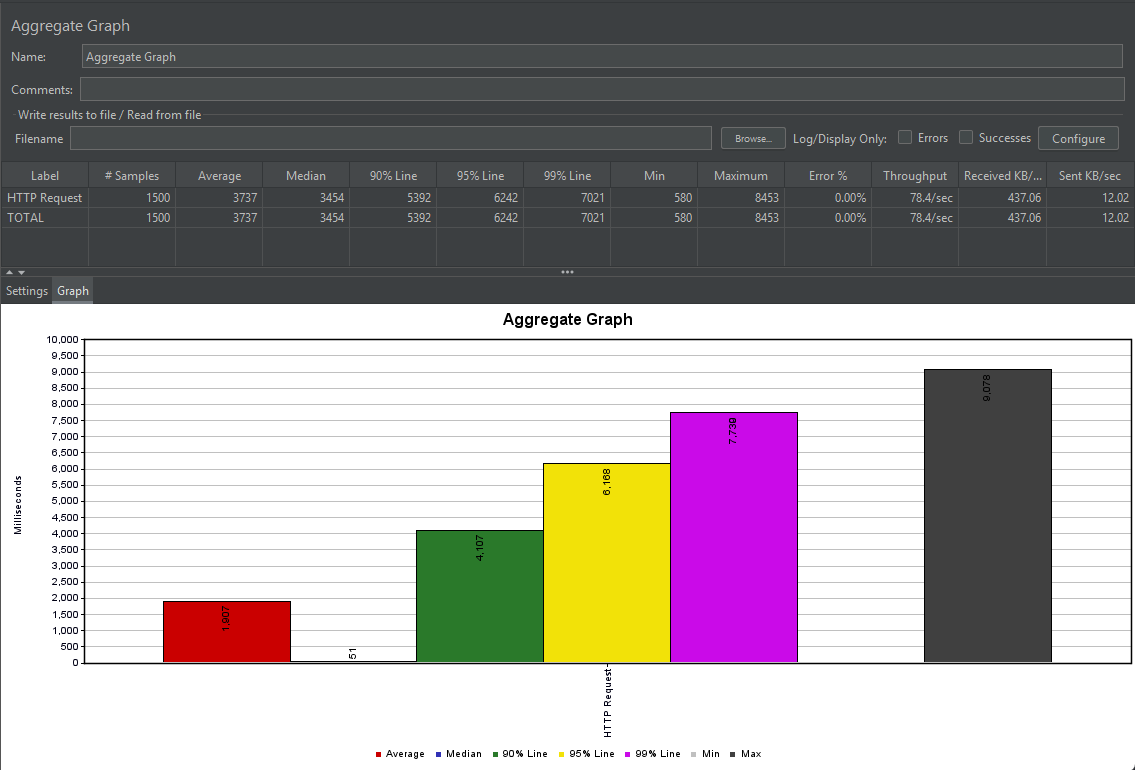
Task: Select the Graph tab
Action: tap(72, 291)
